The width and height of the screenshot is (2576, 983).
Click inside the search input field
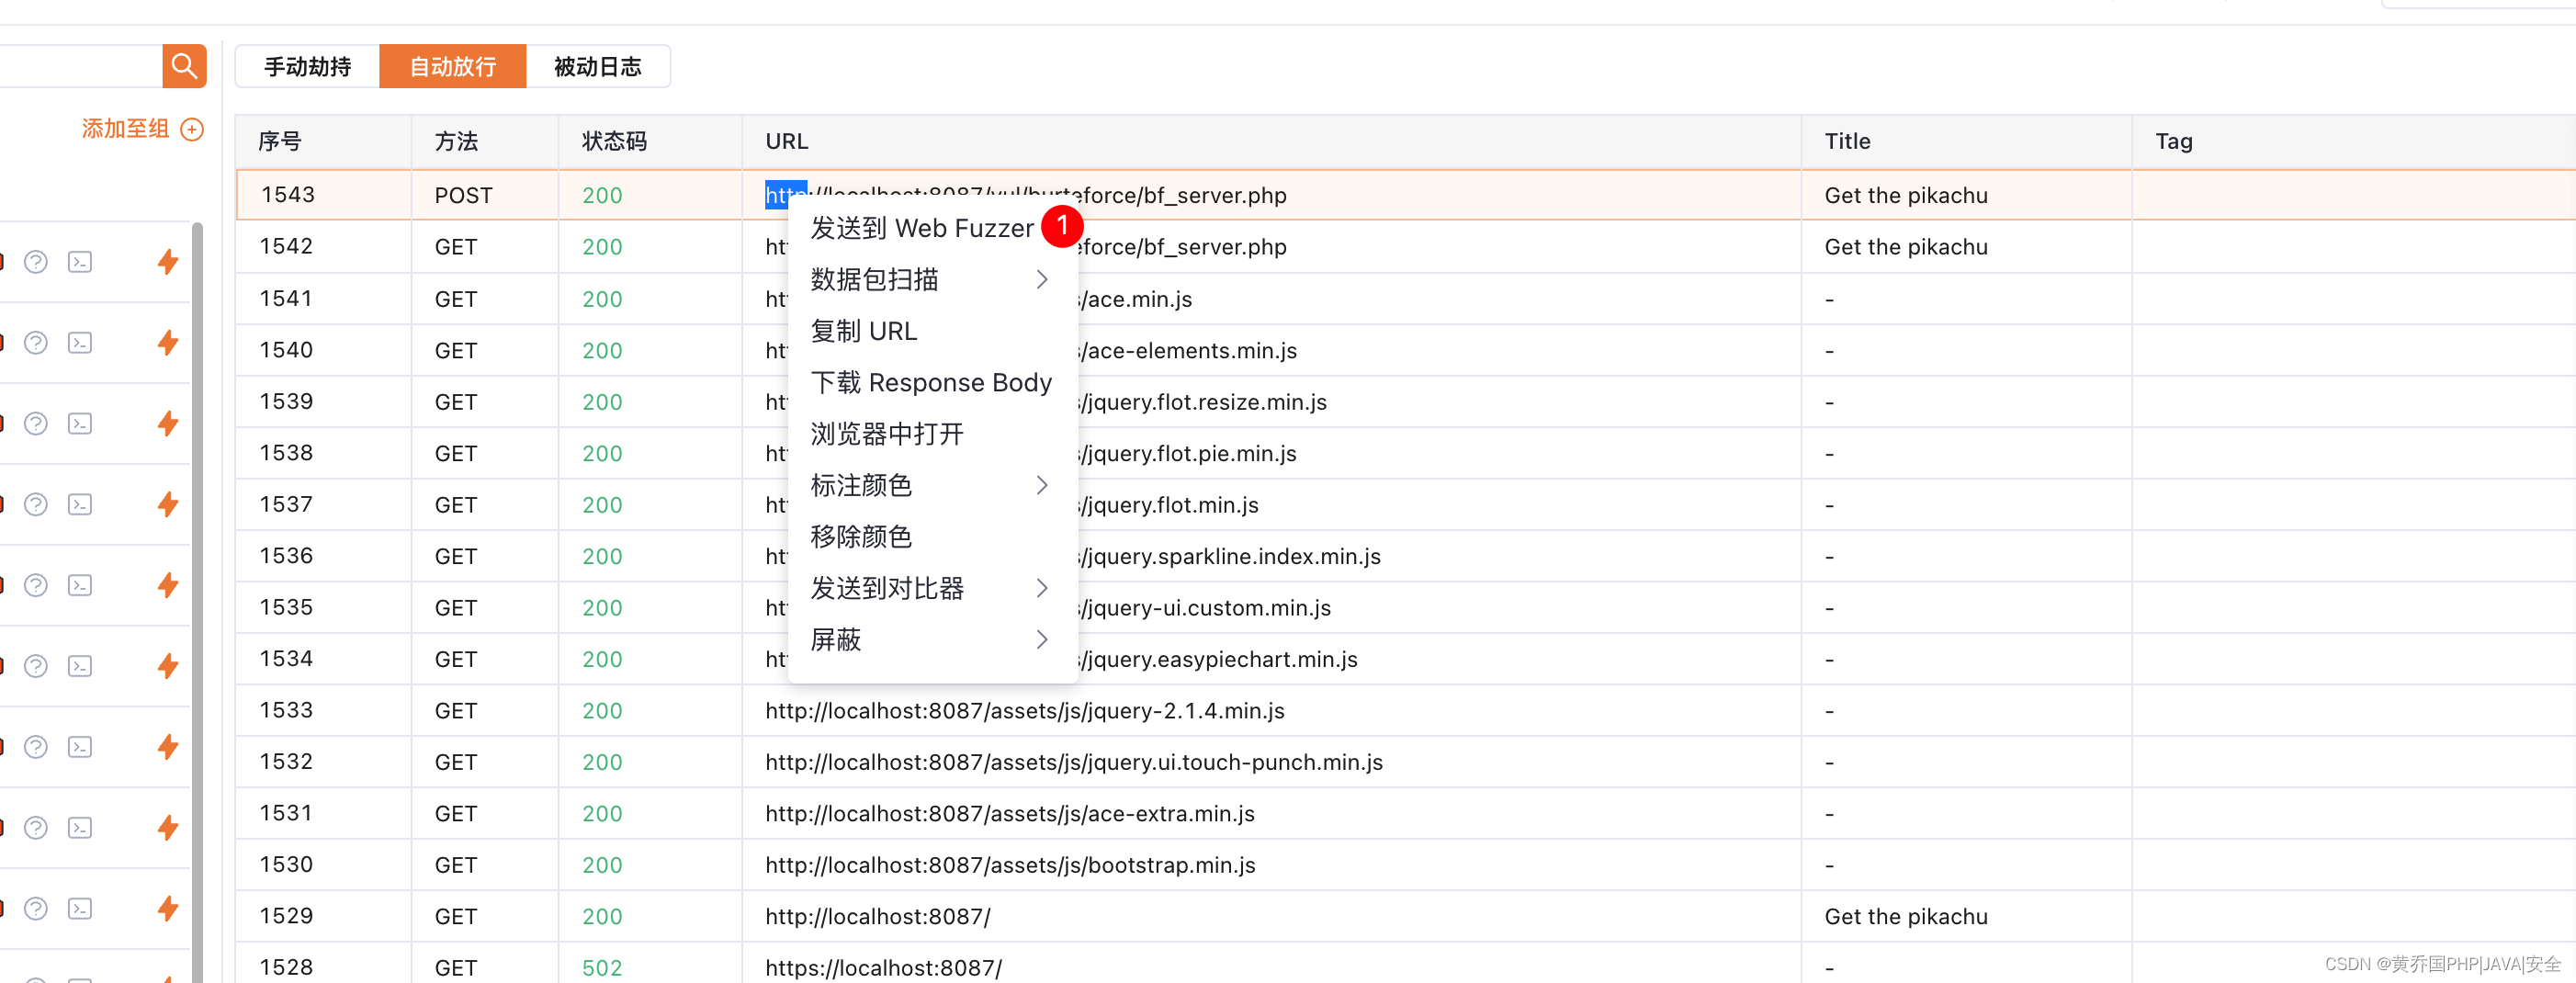[x=80, y=66]
